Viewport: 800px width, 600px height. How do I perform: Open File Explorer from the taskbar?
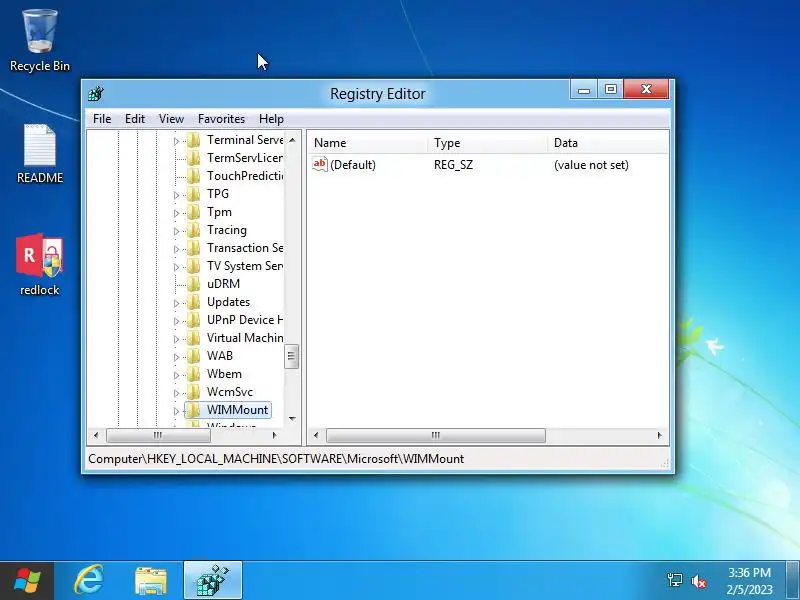[151, 581]
